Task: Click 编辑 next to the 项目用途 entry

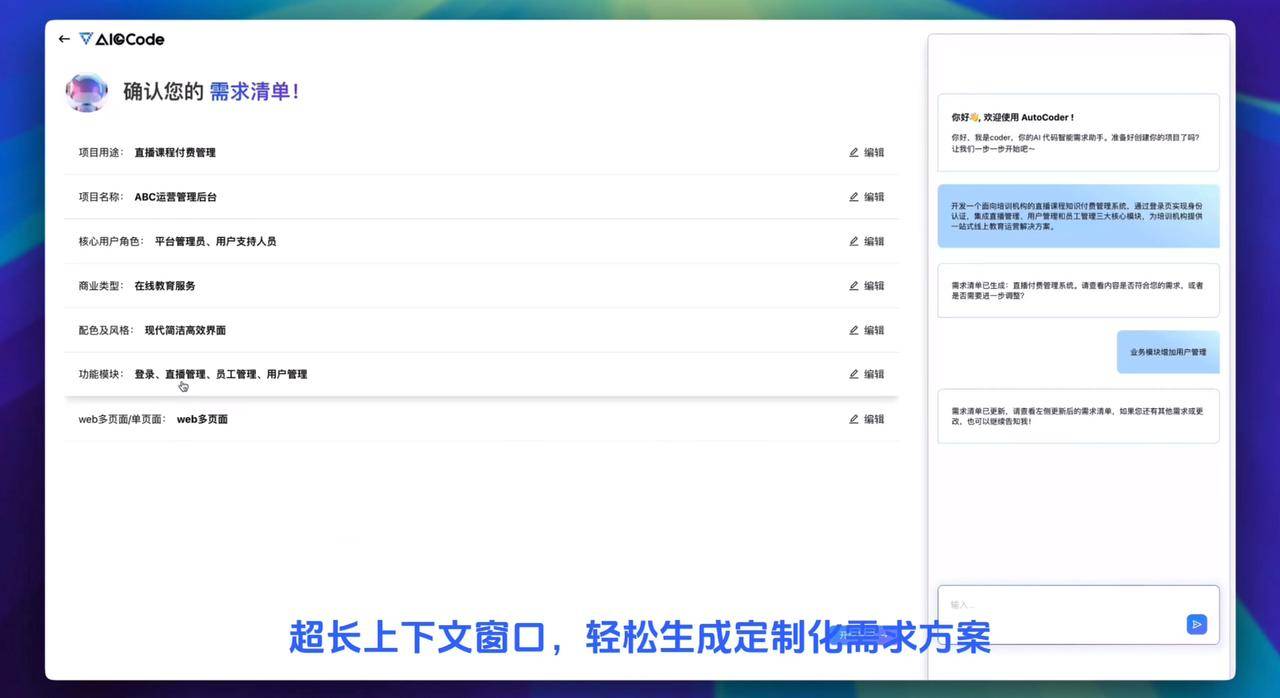Action: [873, 152]
